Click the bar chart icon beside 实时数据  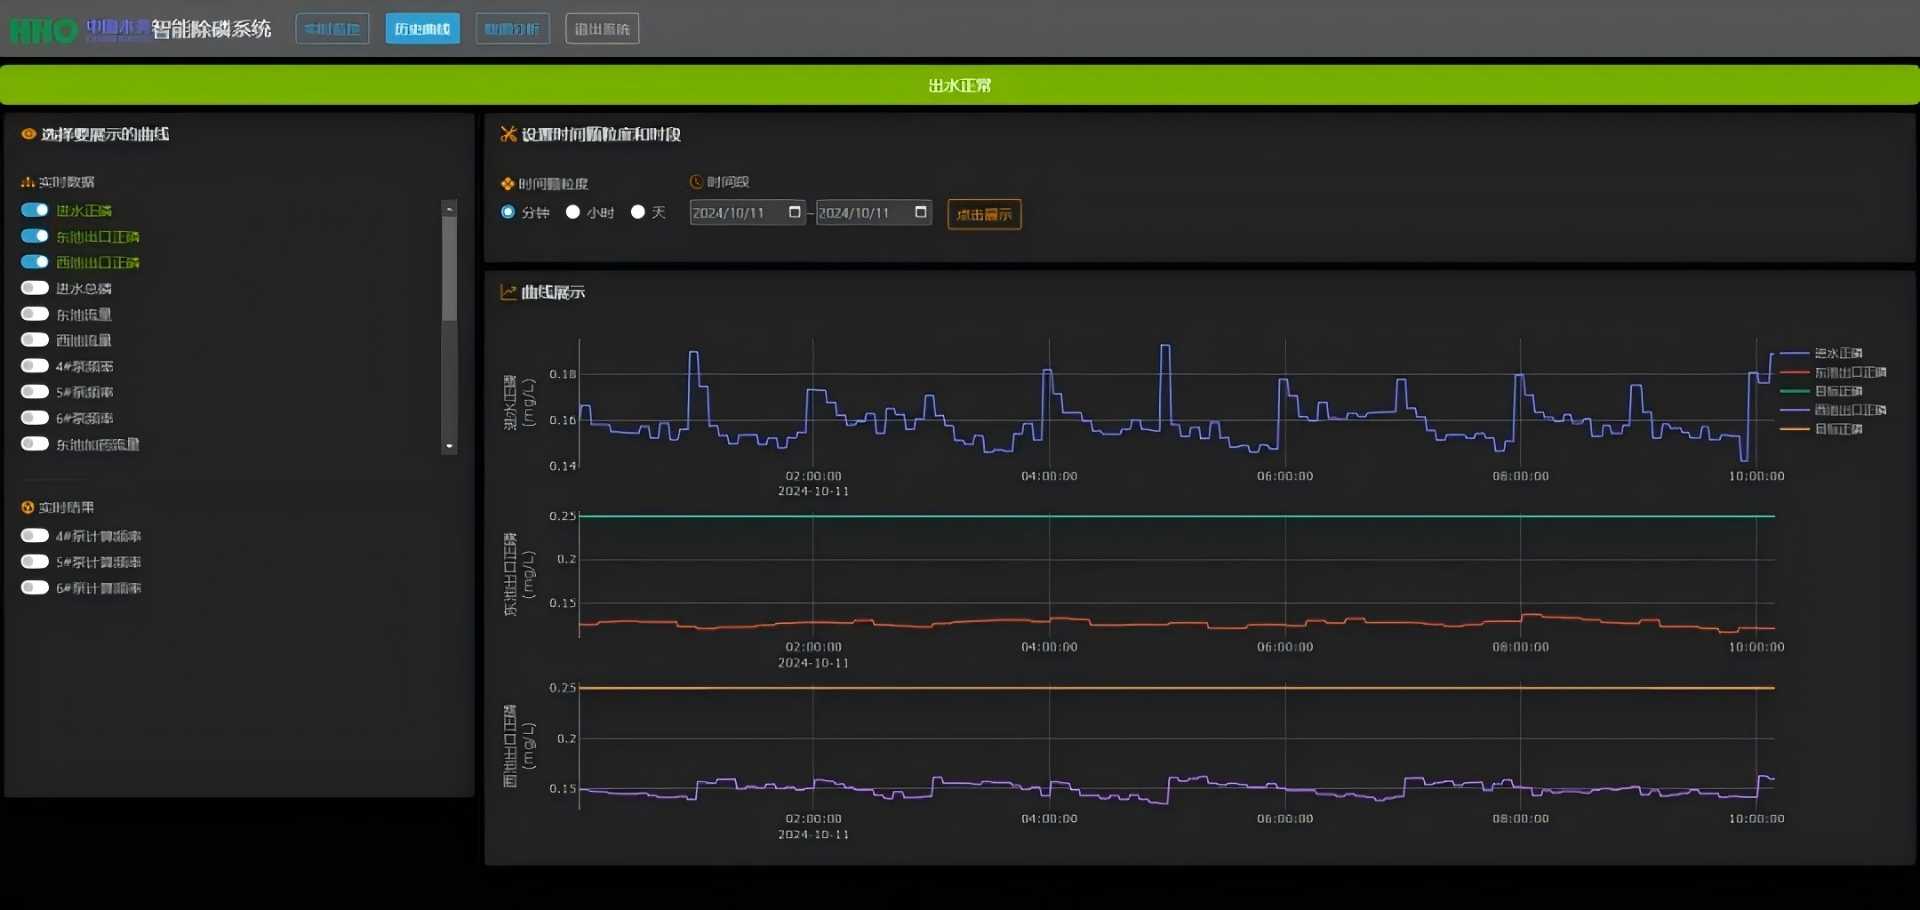tap(28, 182)
